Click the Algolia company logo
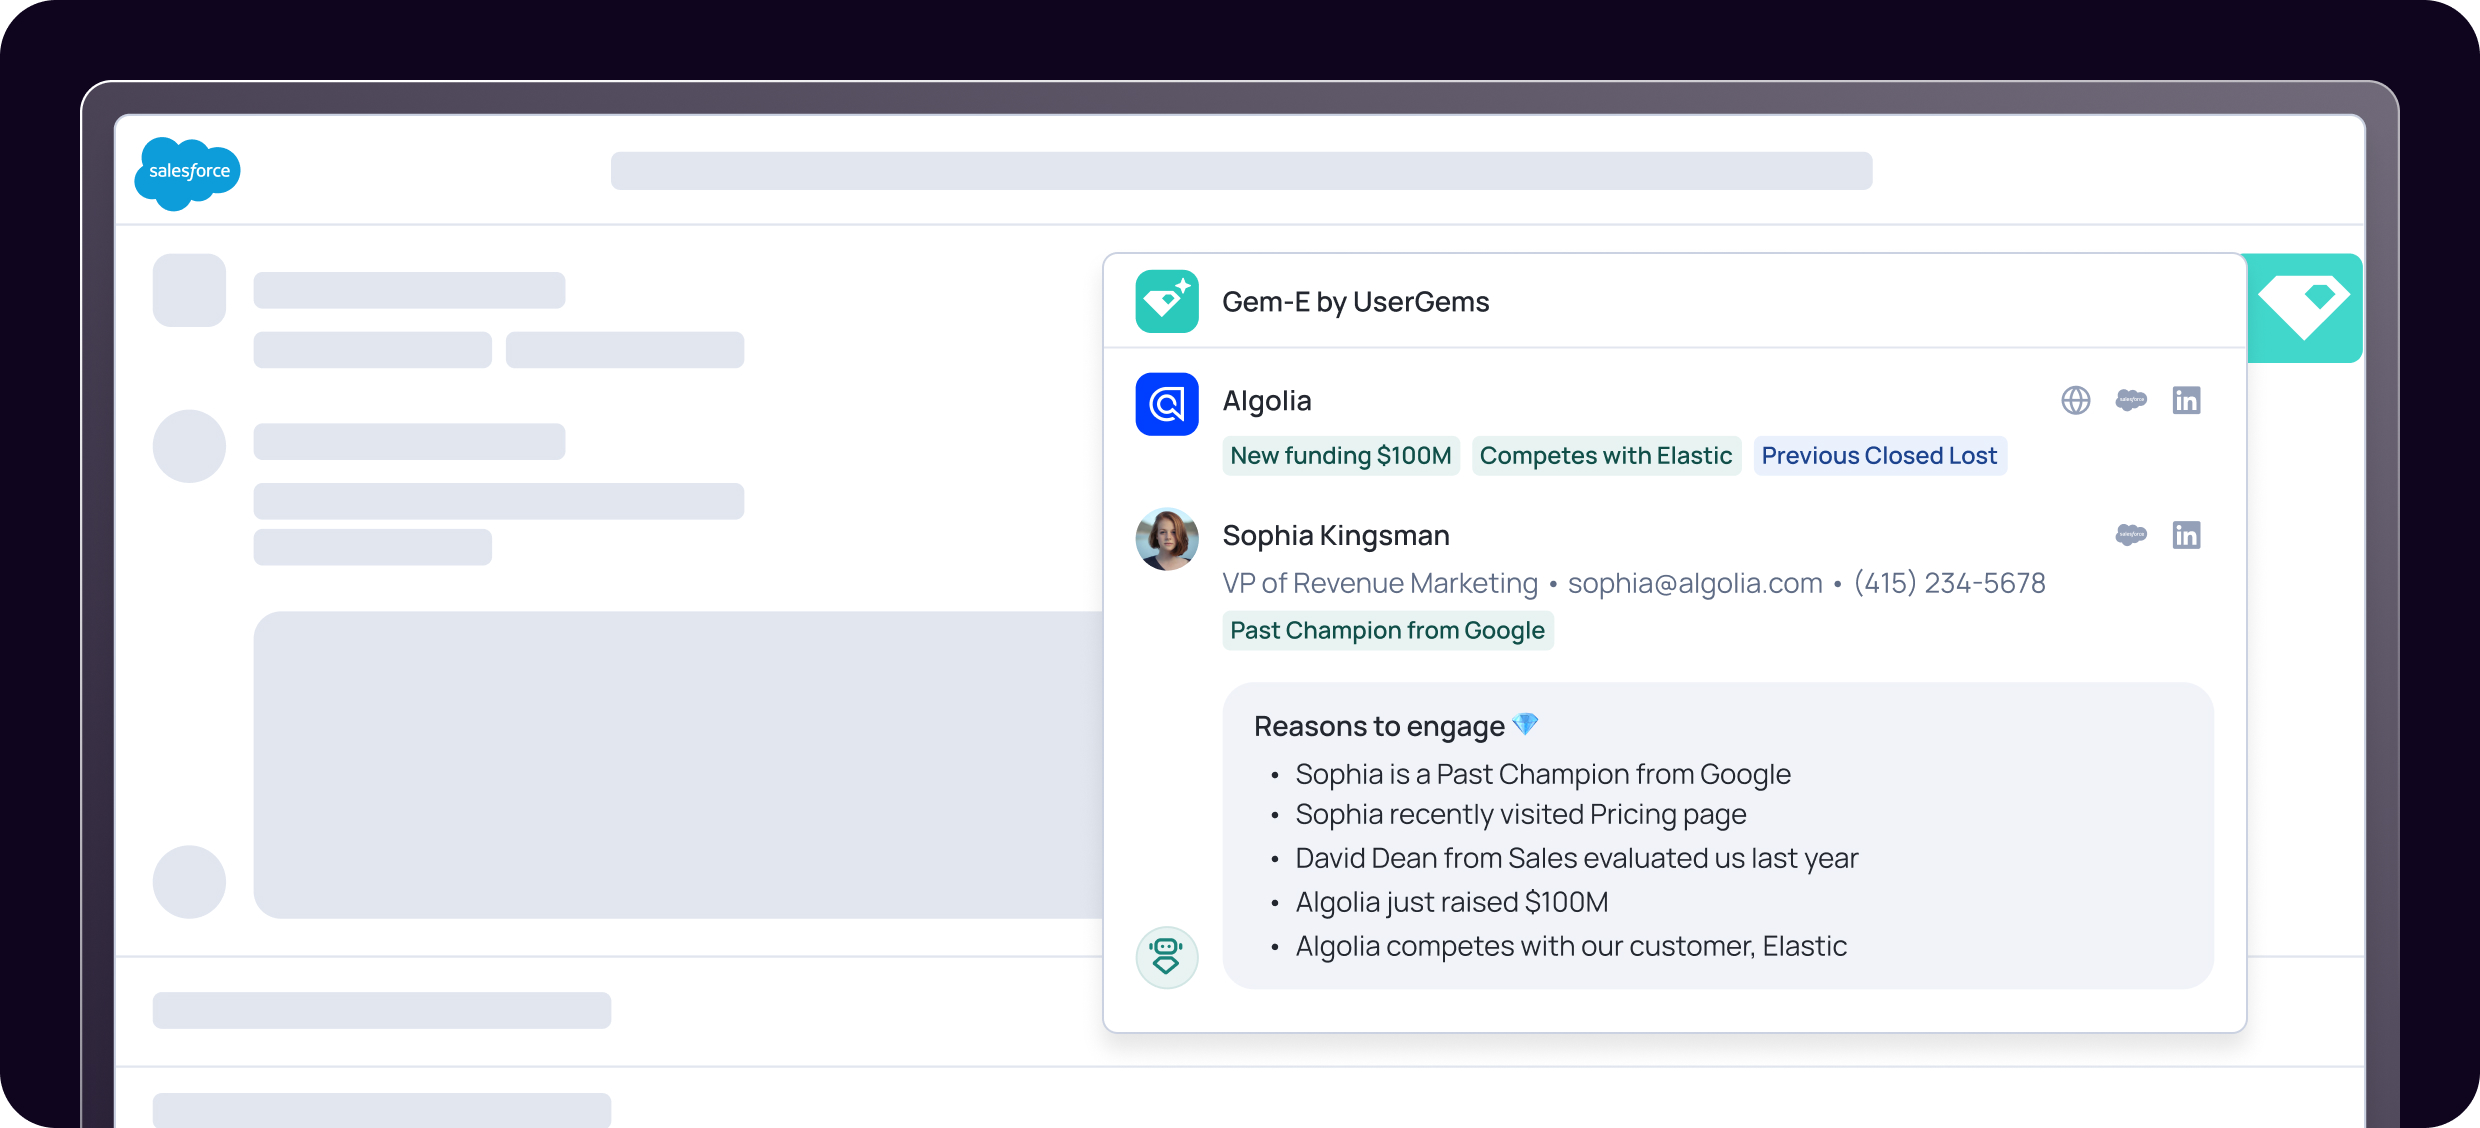This screenshot has width=2480, height=1128. (1166, 404)
